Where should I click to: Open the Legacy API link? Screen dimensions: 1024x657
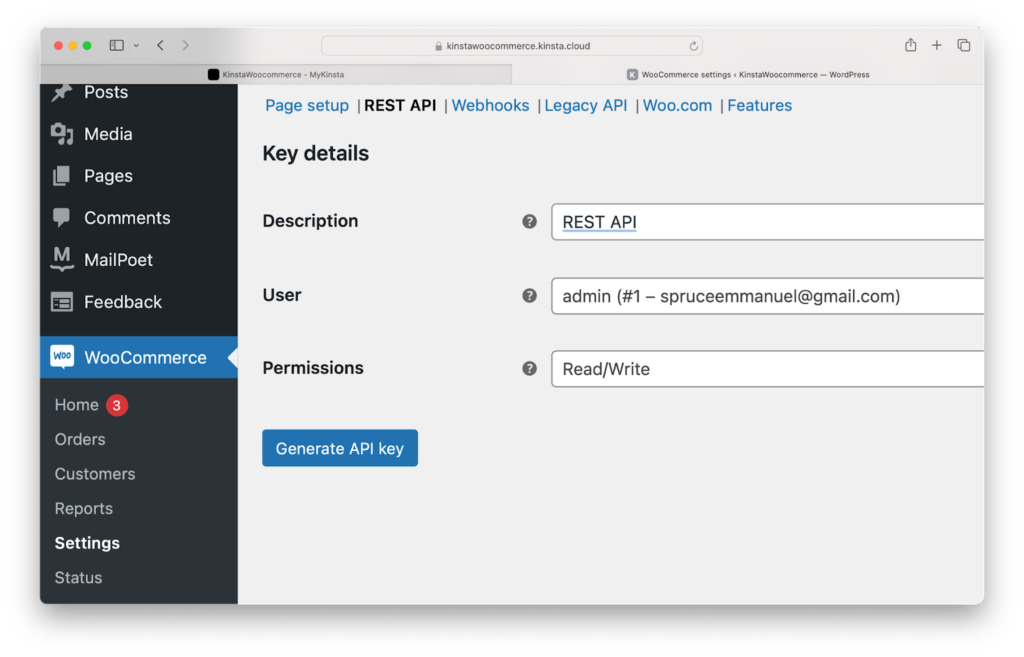coord(585,106)
